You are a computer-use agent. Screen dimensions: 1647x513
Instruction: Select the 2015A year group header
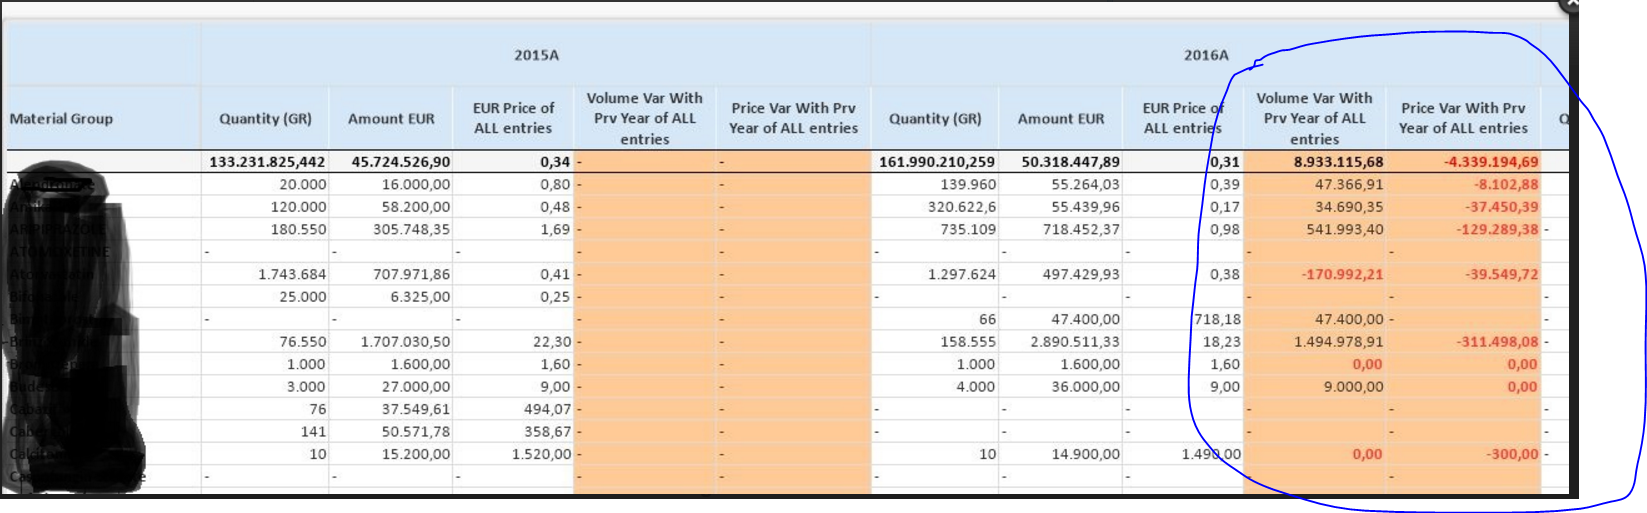536,56
